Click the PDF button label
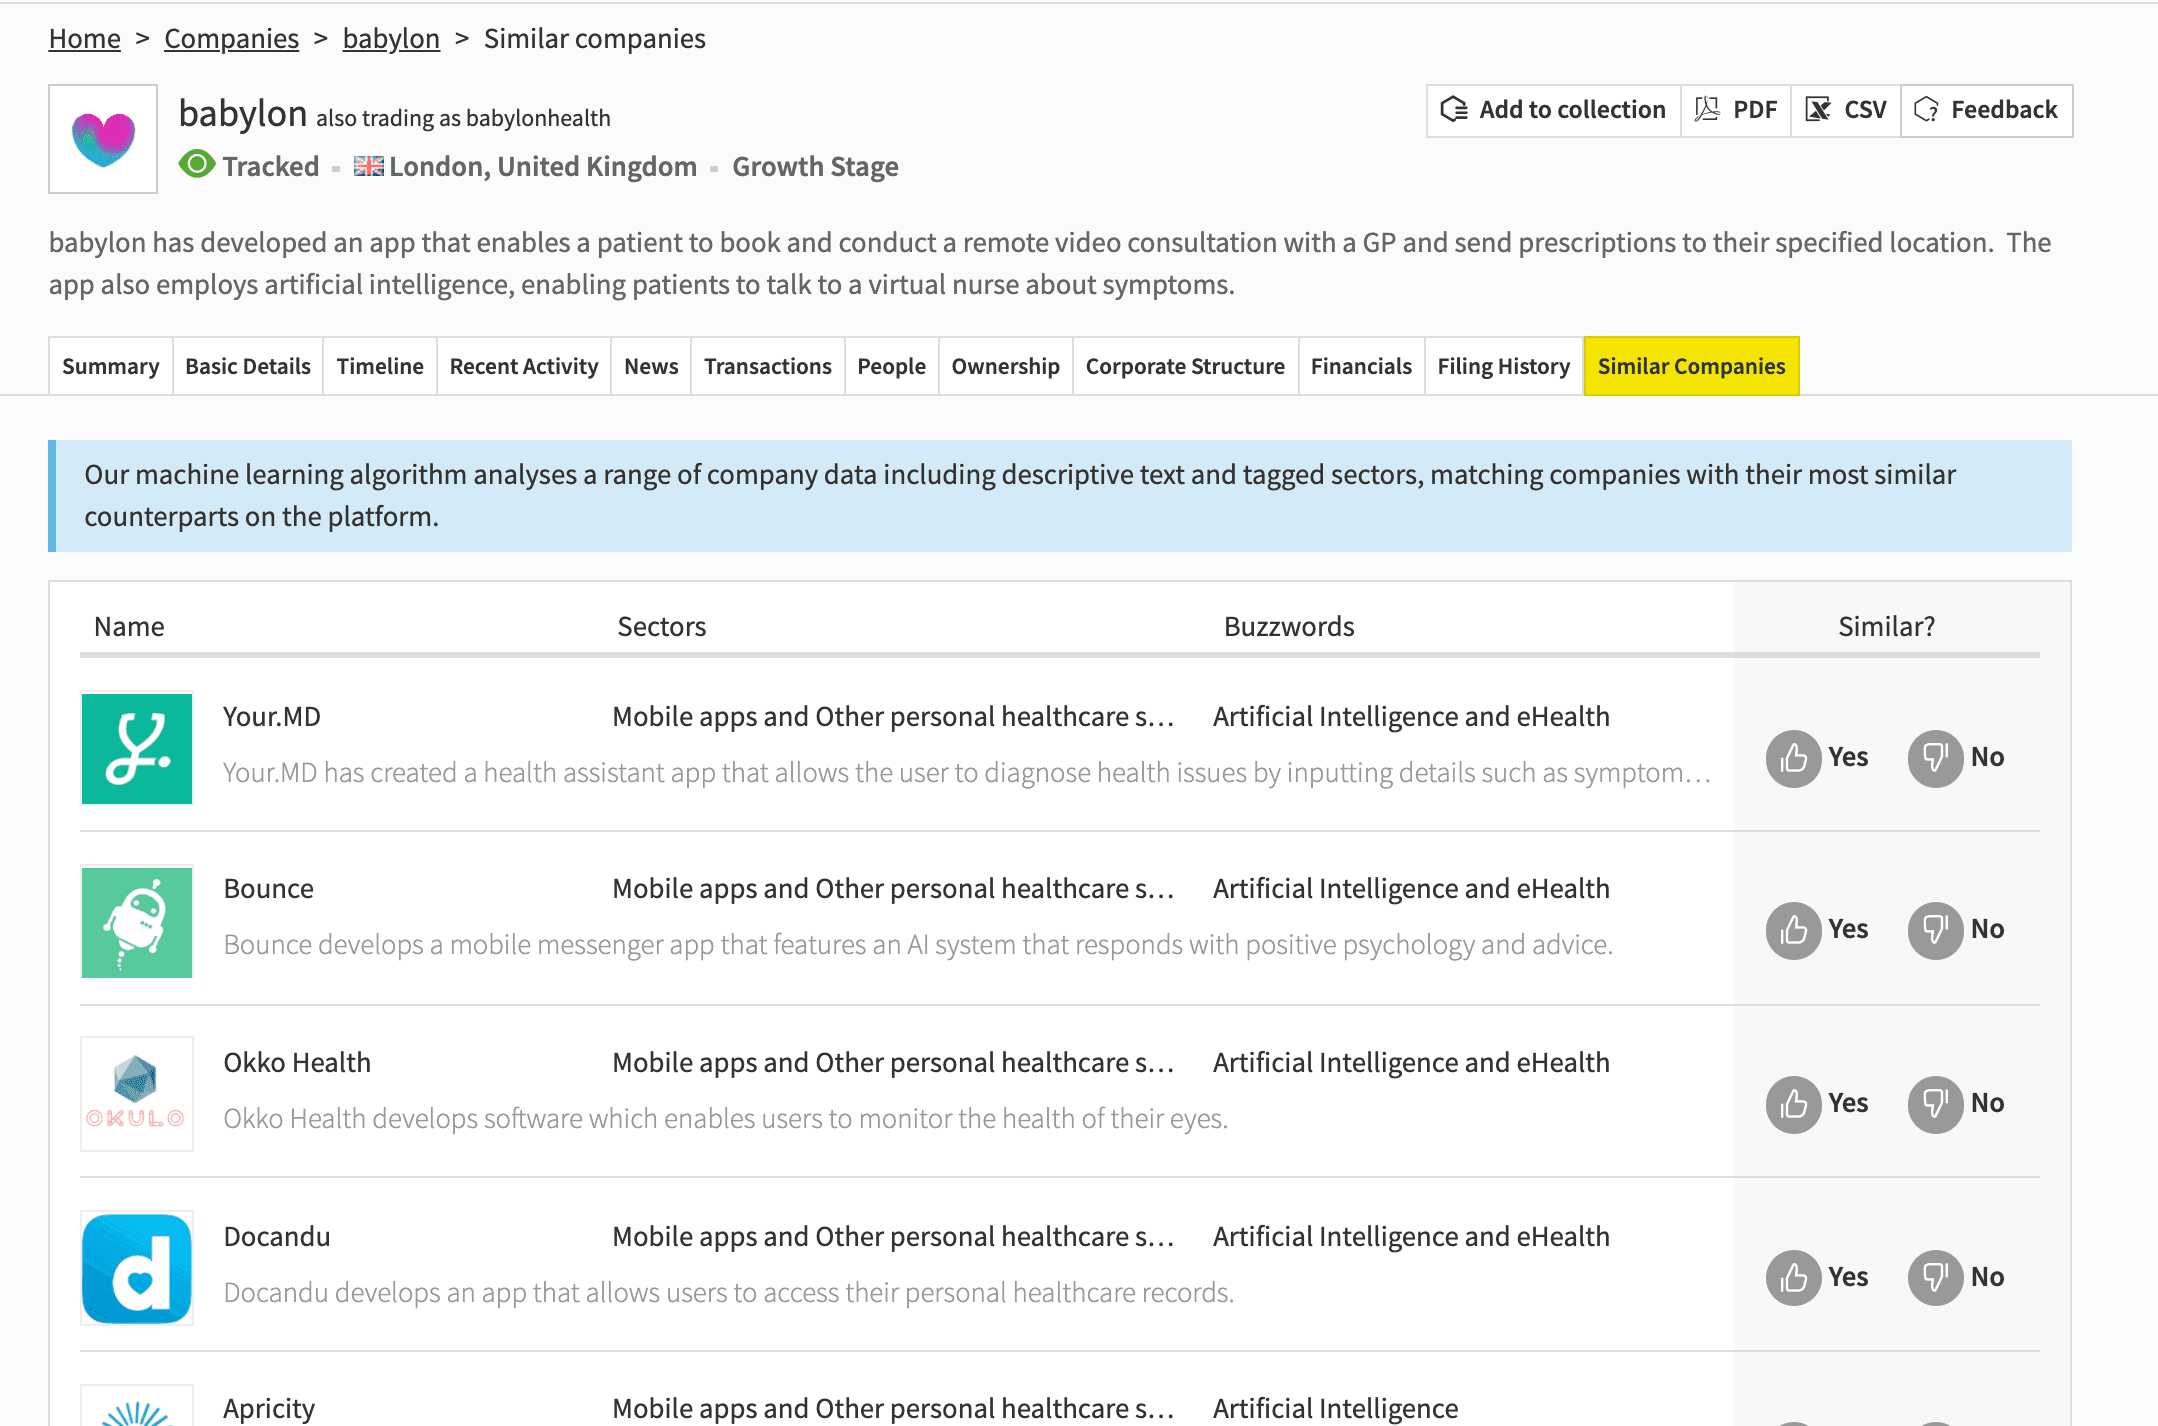This screenshot has height=1426, width=2158. tap(1755, 110)
